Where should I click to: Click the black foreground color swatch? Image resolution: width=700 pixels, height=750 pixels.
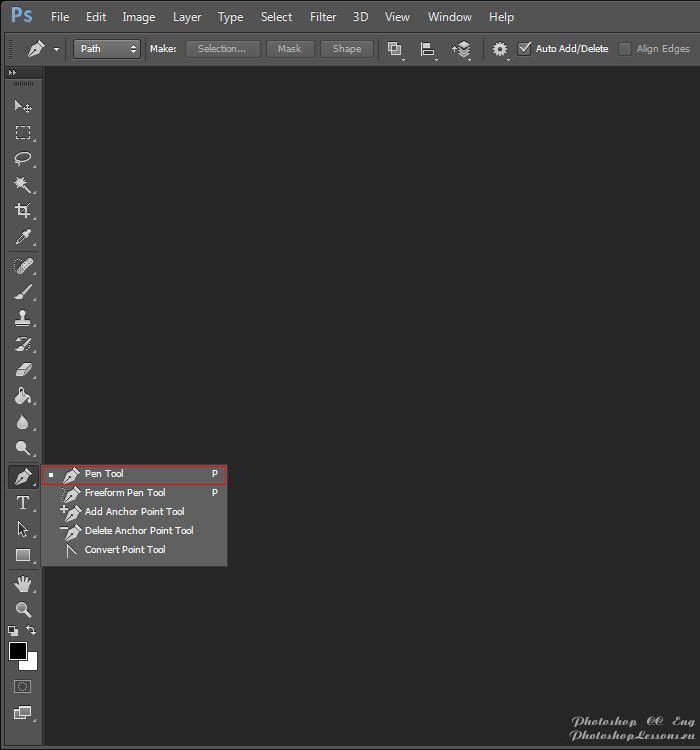(x=18, y=651)
